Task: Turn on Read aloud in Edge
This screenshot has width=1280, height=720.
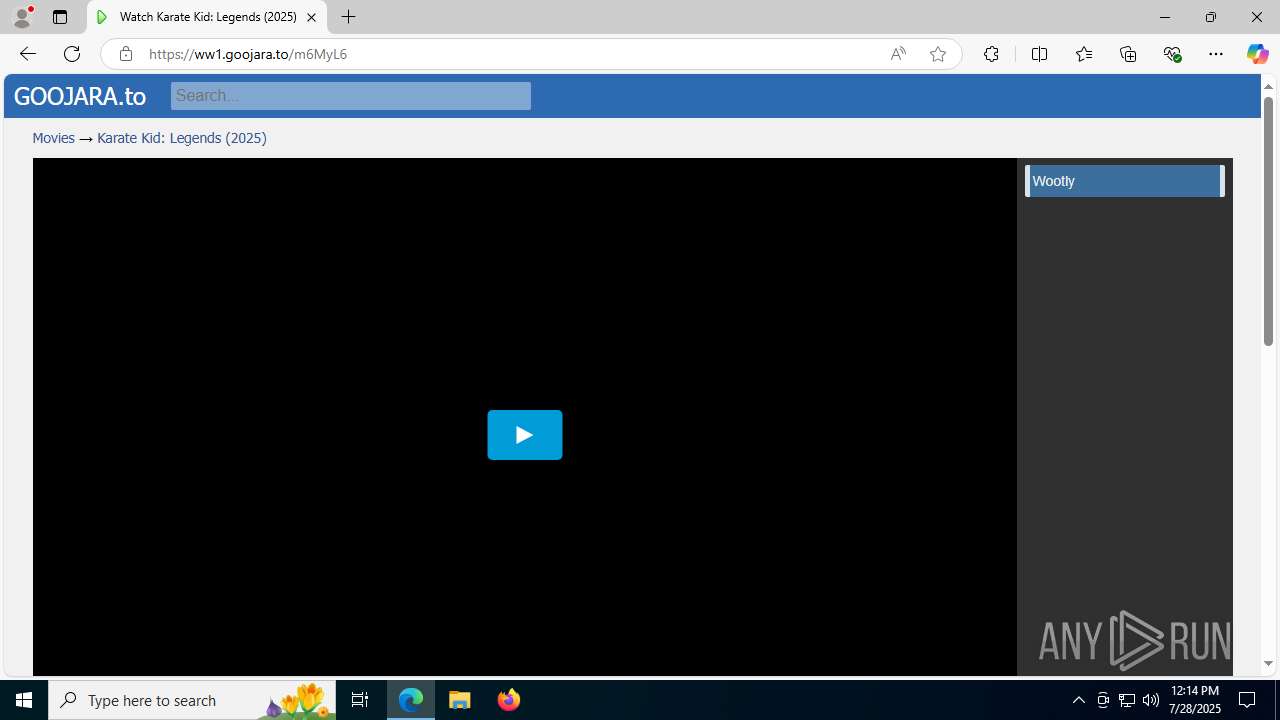Action: [x=898, y=54]
